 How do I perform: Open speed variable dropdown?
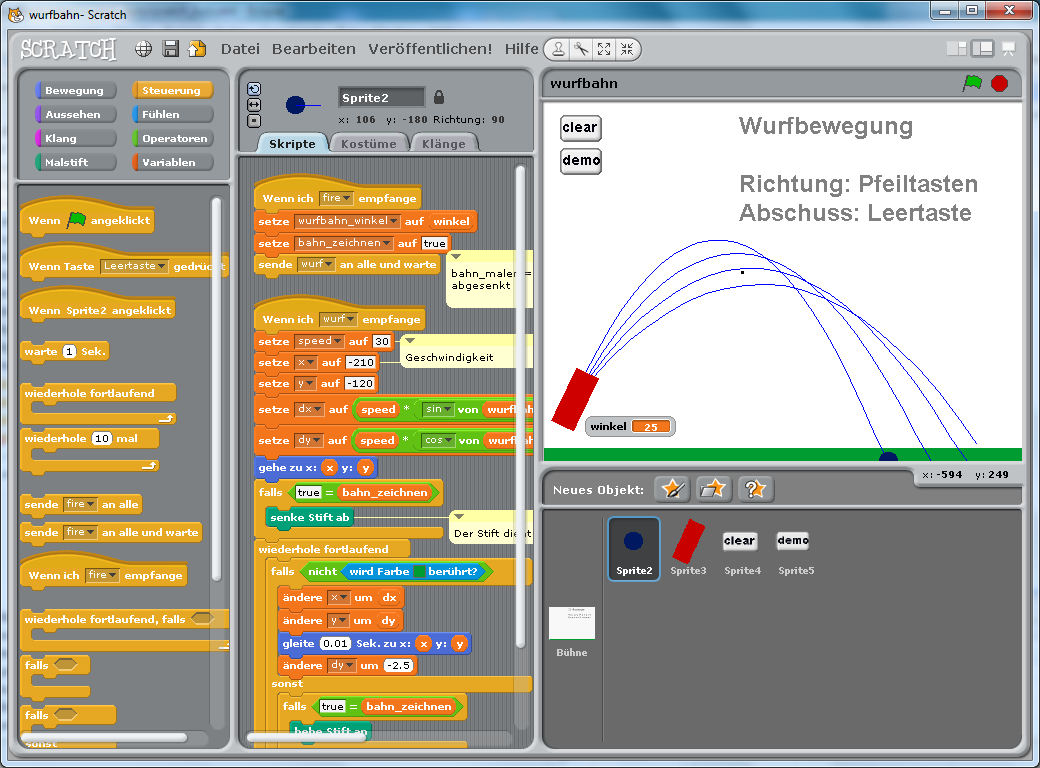pyautogui.click(x=319, y=341)
